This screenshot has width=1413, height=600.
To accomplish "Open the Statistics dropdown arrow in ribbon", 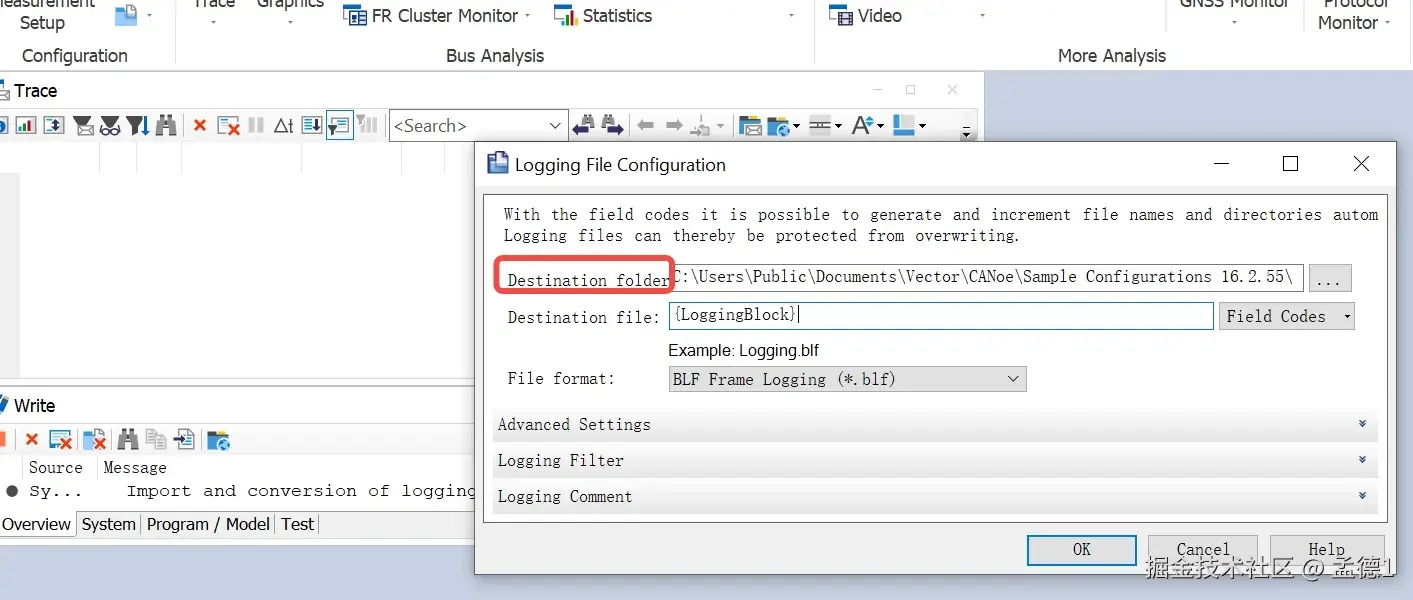I will pyautogui.click(x=792, y=16).
